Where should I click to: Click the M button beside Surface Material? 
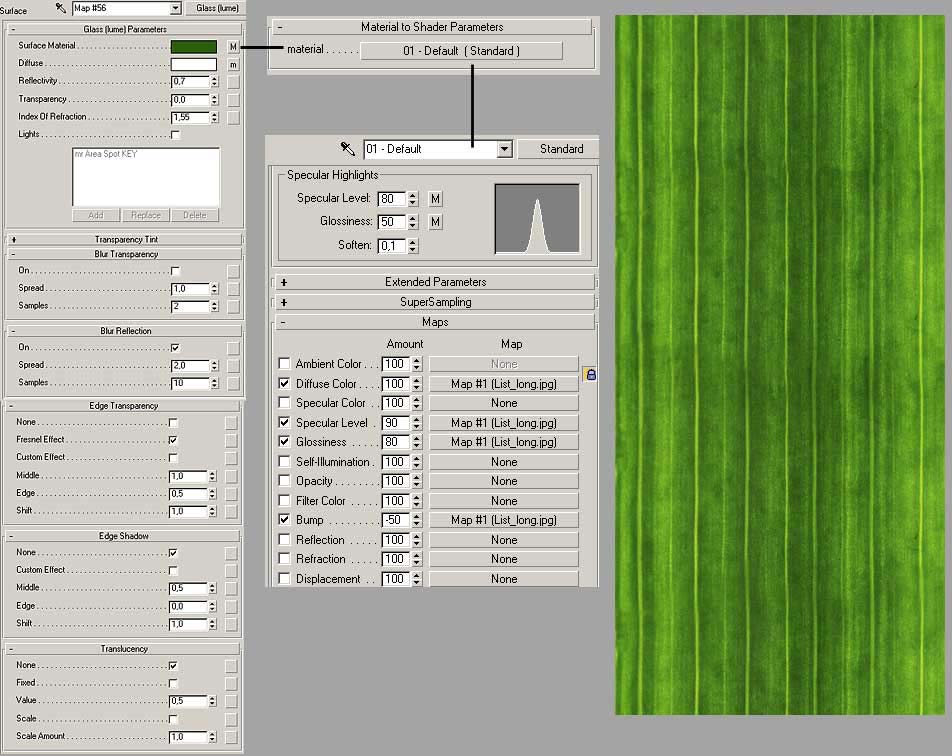tap(233, 47)
